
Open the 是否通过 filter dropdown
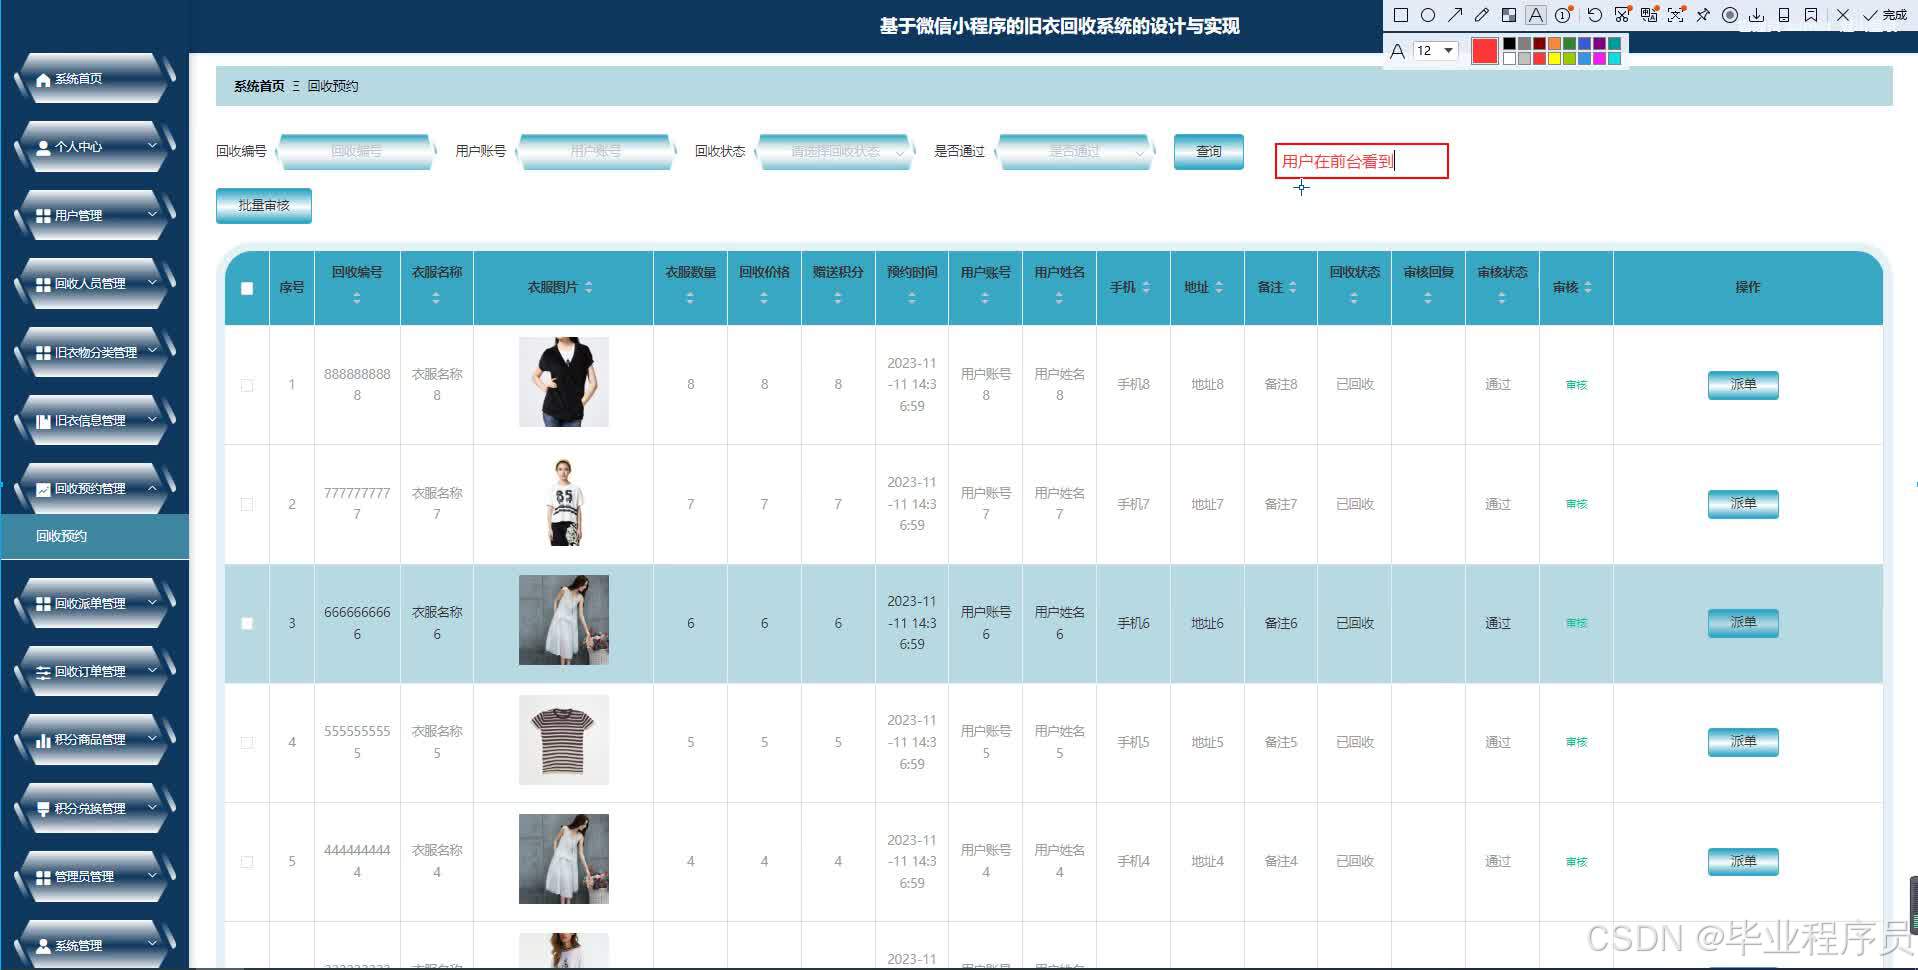[x=1075, y=151]
